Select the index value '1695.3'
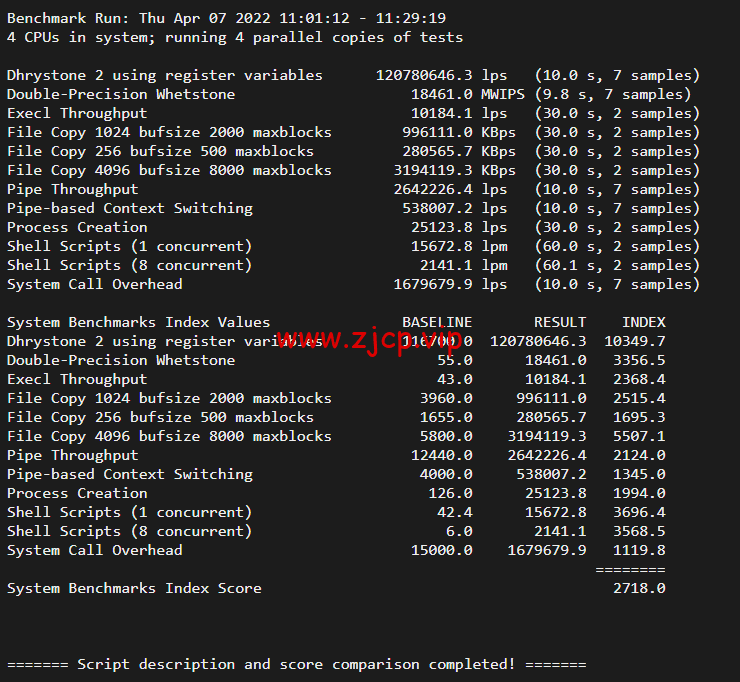 (x=639, y=418)
